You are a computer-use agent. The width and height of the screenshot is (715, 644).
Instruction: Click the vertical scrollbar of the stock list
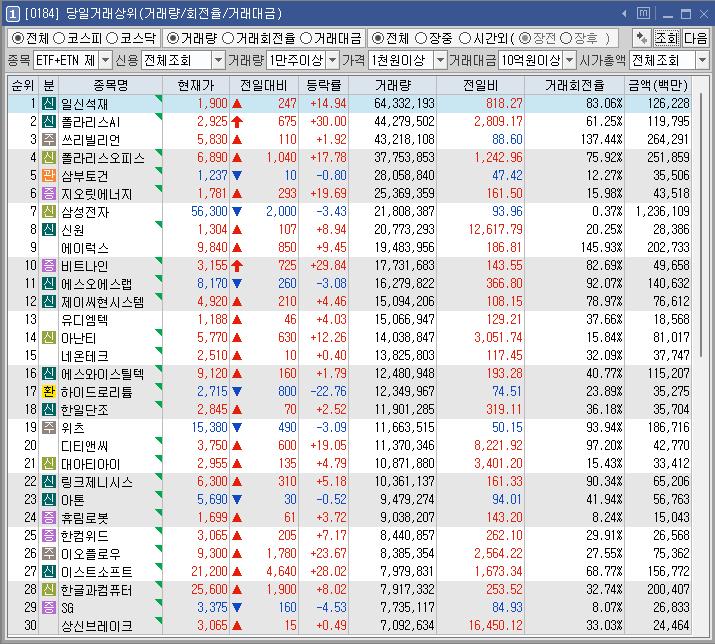[x=700, y=224]
